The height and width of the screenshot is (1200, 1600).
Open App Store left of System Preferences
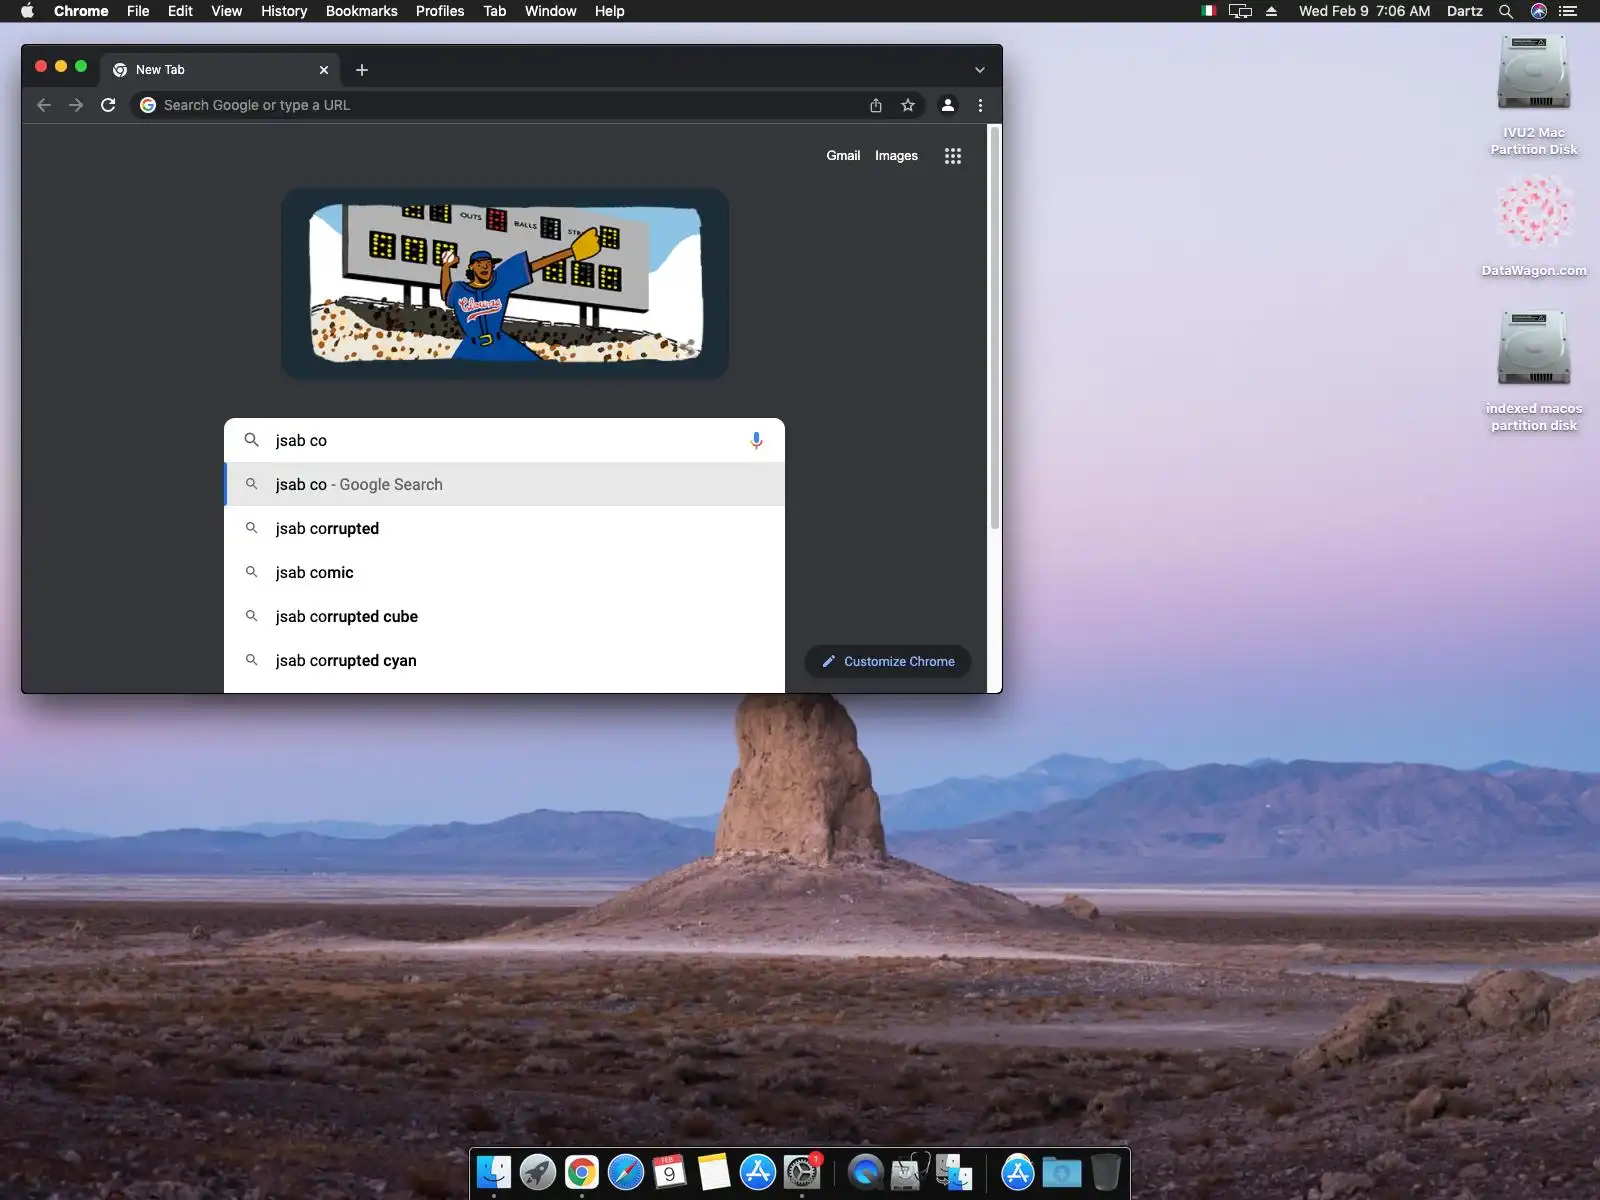coord(758,1172)
